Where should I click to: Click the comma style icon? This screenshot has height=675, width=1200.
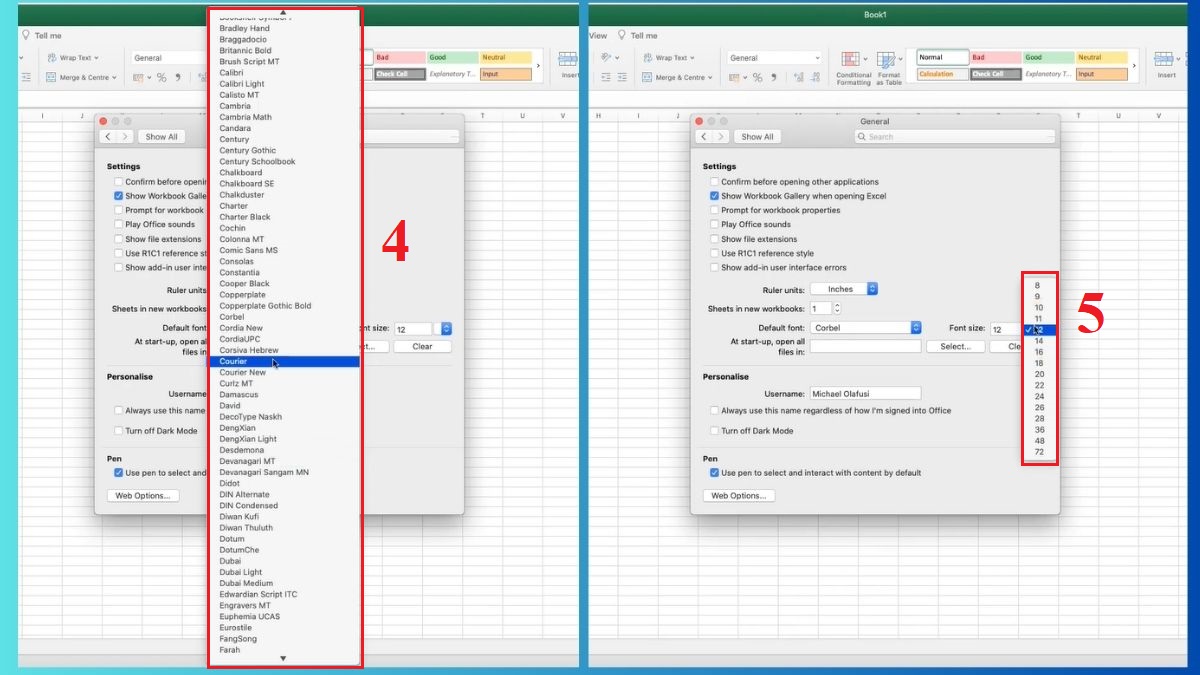click(x=773, y=77)
